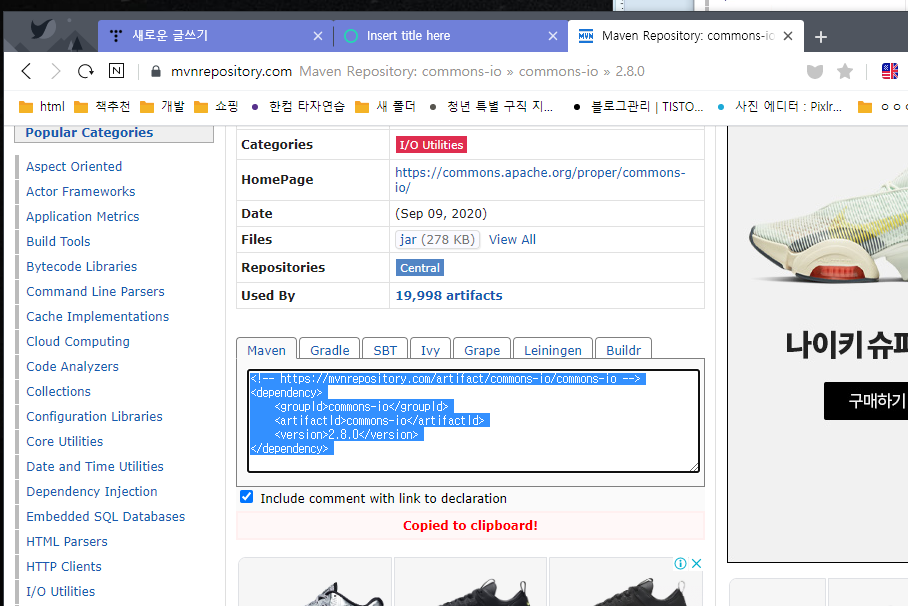908x606 pixels.
Task: Click the shield icon in the address bar
Action: [815, 72]
